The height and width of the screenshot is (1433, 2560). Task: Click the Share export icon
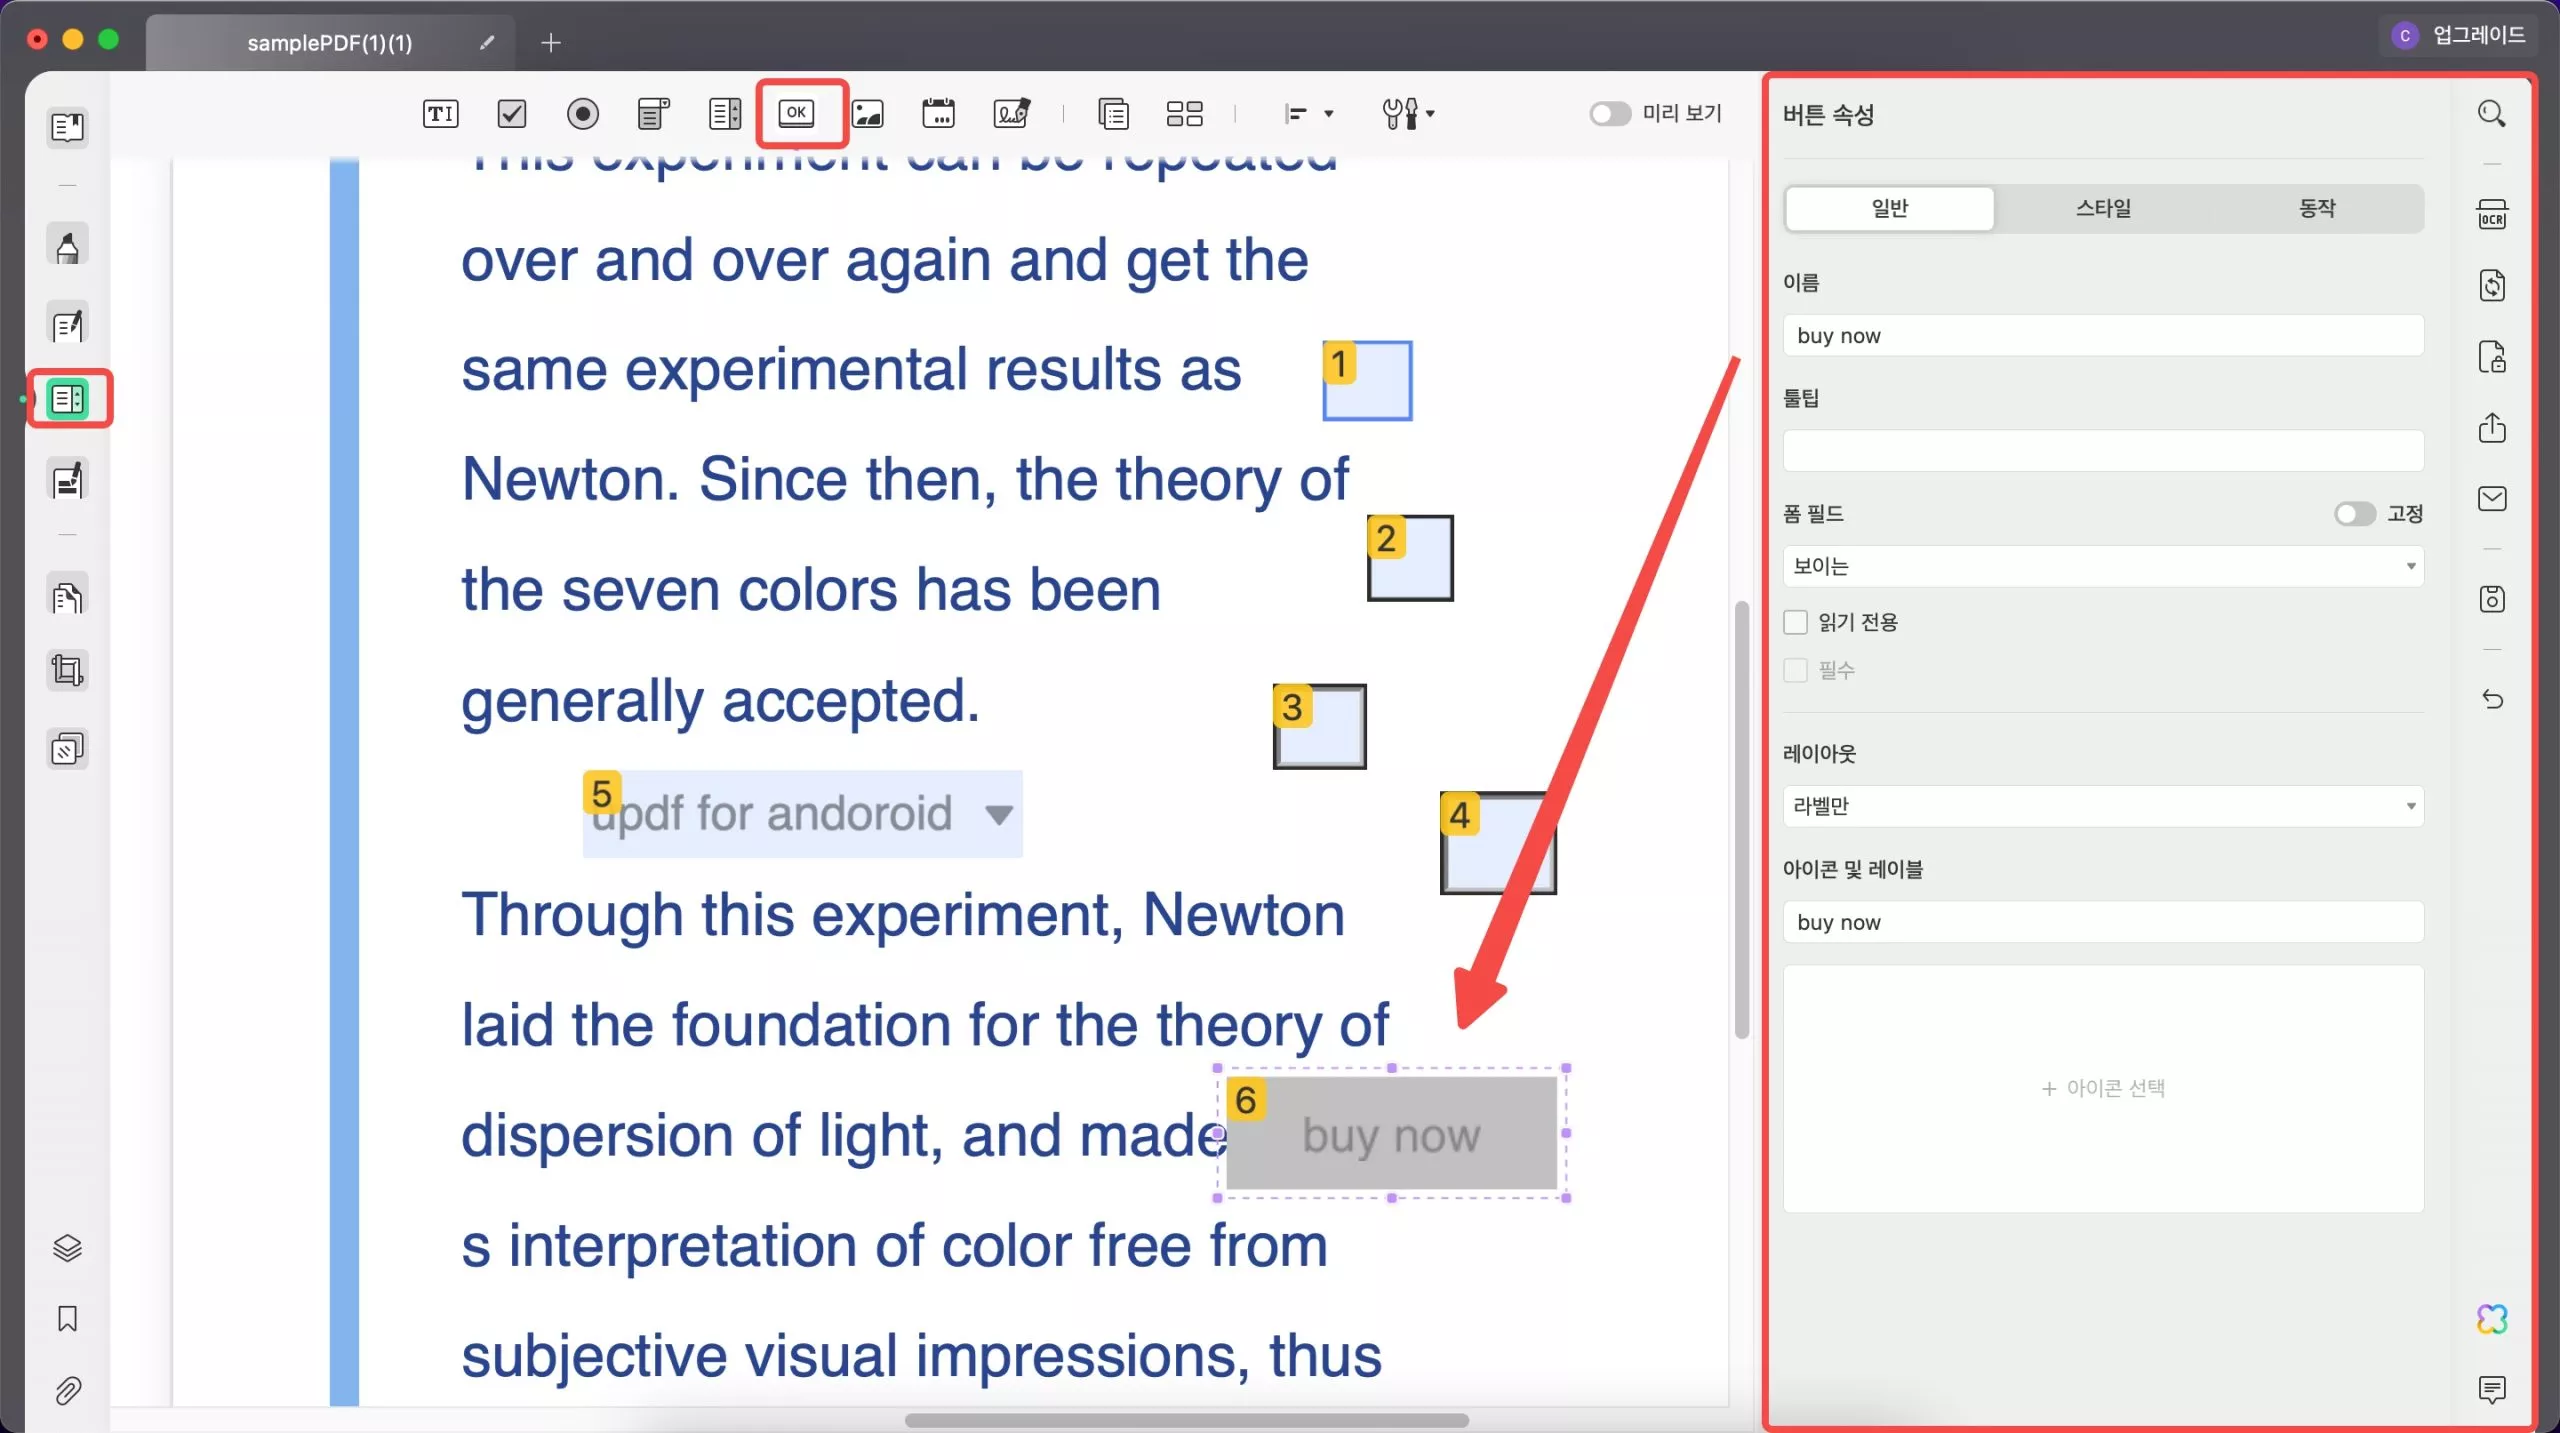(2492, 427)
